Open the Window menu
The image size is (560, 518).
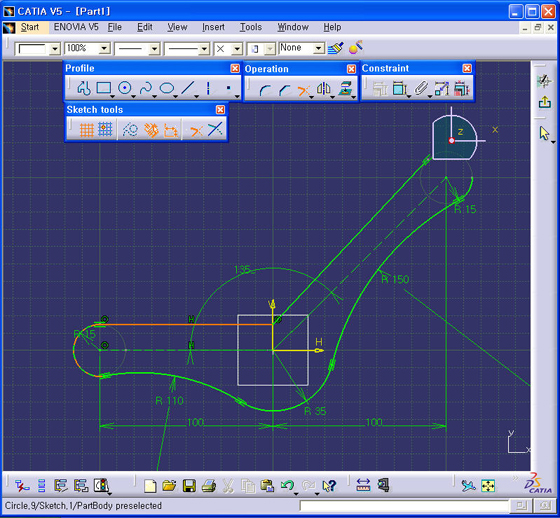point(293,27)
